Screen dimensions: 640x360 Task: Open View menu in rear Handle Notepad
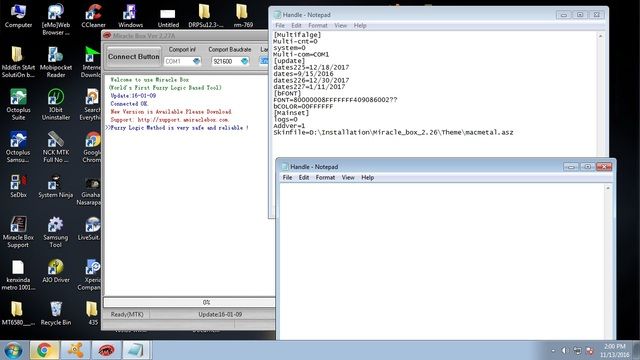pyautogui.click(x=340, y=25)
